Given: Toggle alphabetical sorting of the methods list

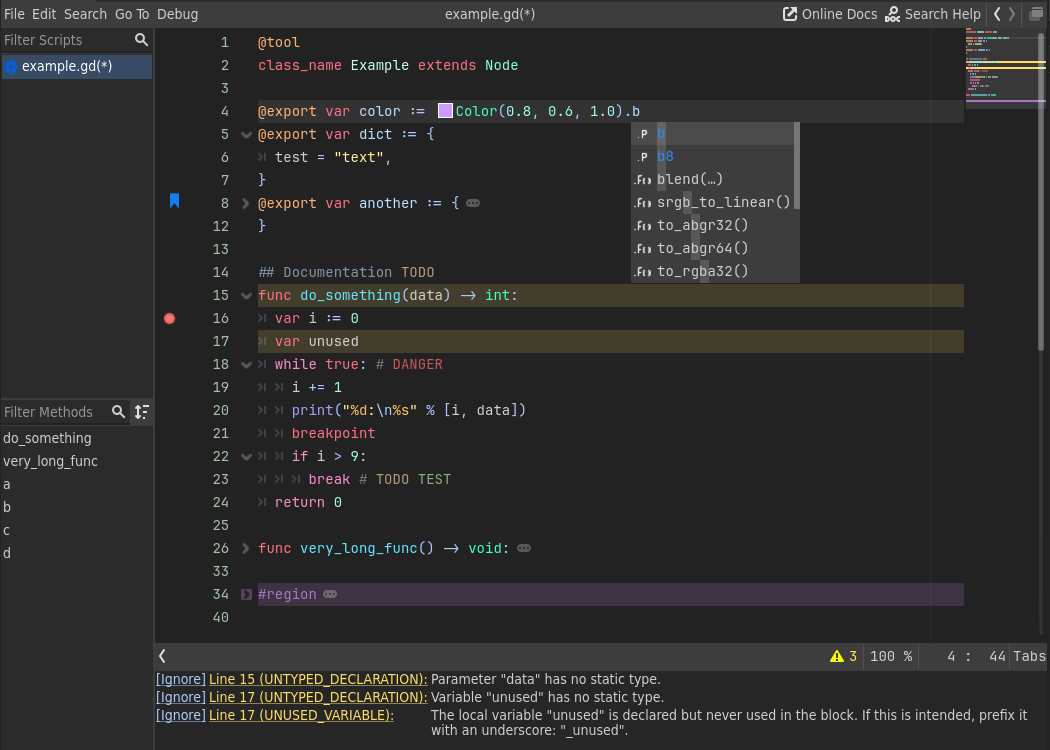Looking at the screenshot, I should pyautogui.click(x=141, y=412).
